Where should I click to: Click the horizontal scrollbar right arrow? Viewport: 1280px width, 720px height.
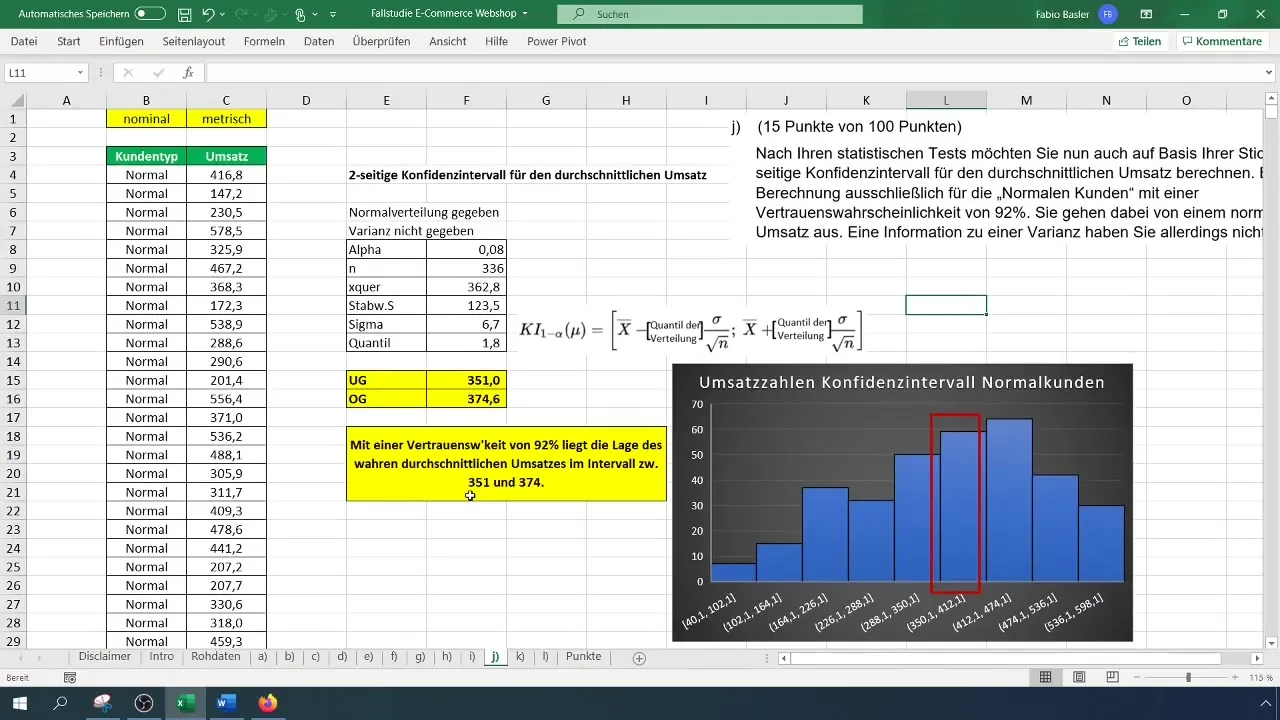pos(1257,658)
